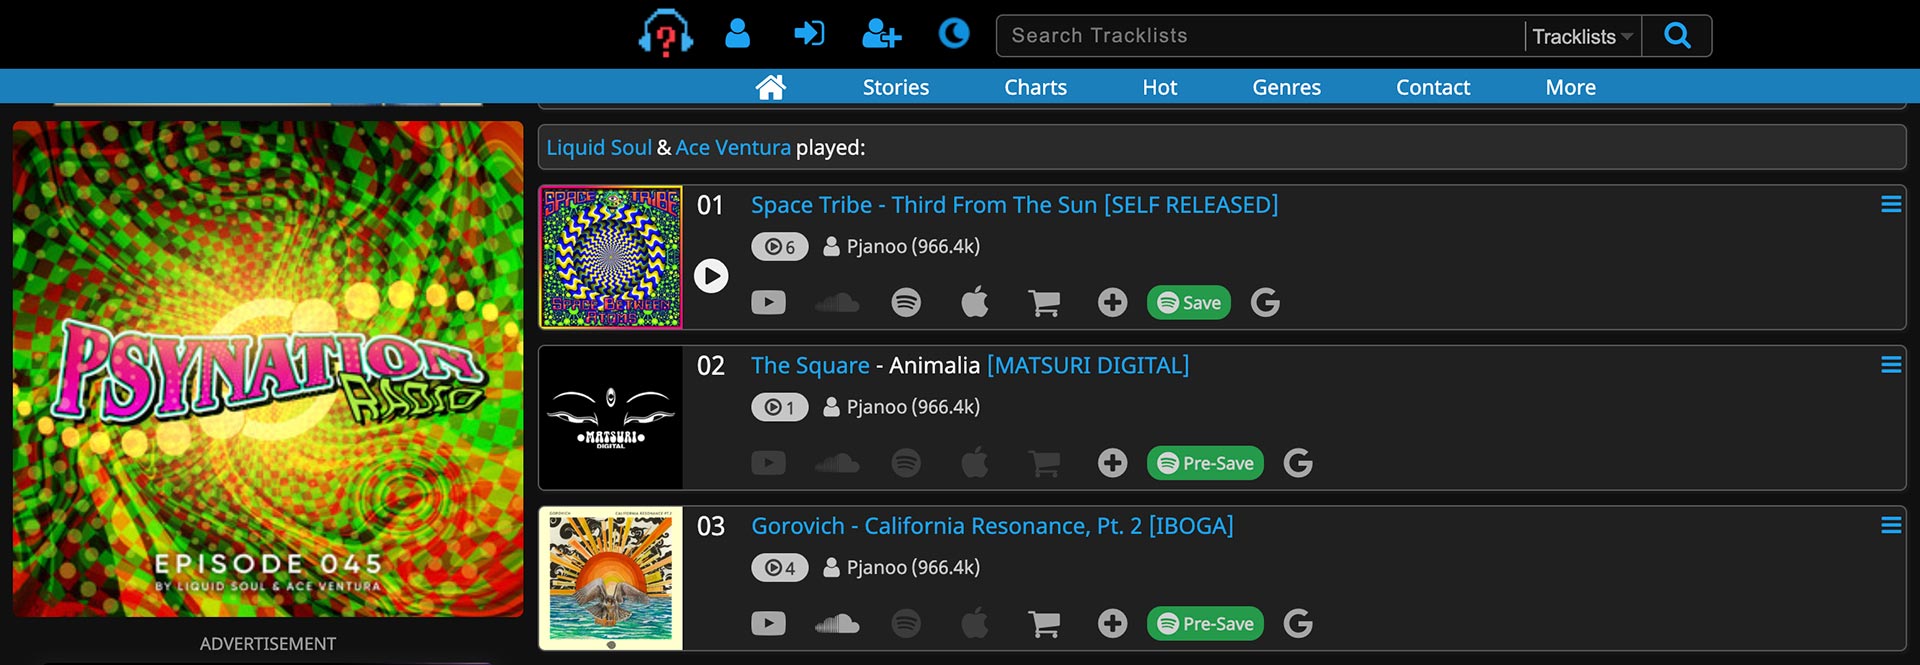1920x665 pixels.
Task: Click Pre-Save button on Animalia track
Action: pyautogui.click(x=1205, y=463)
